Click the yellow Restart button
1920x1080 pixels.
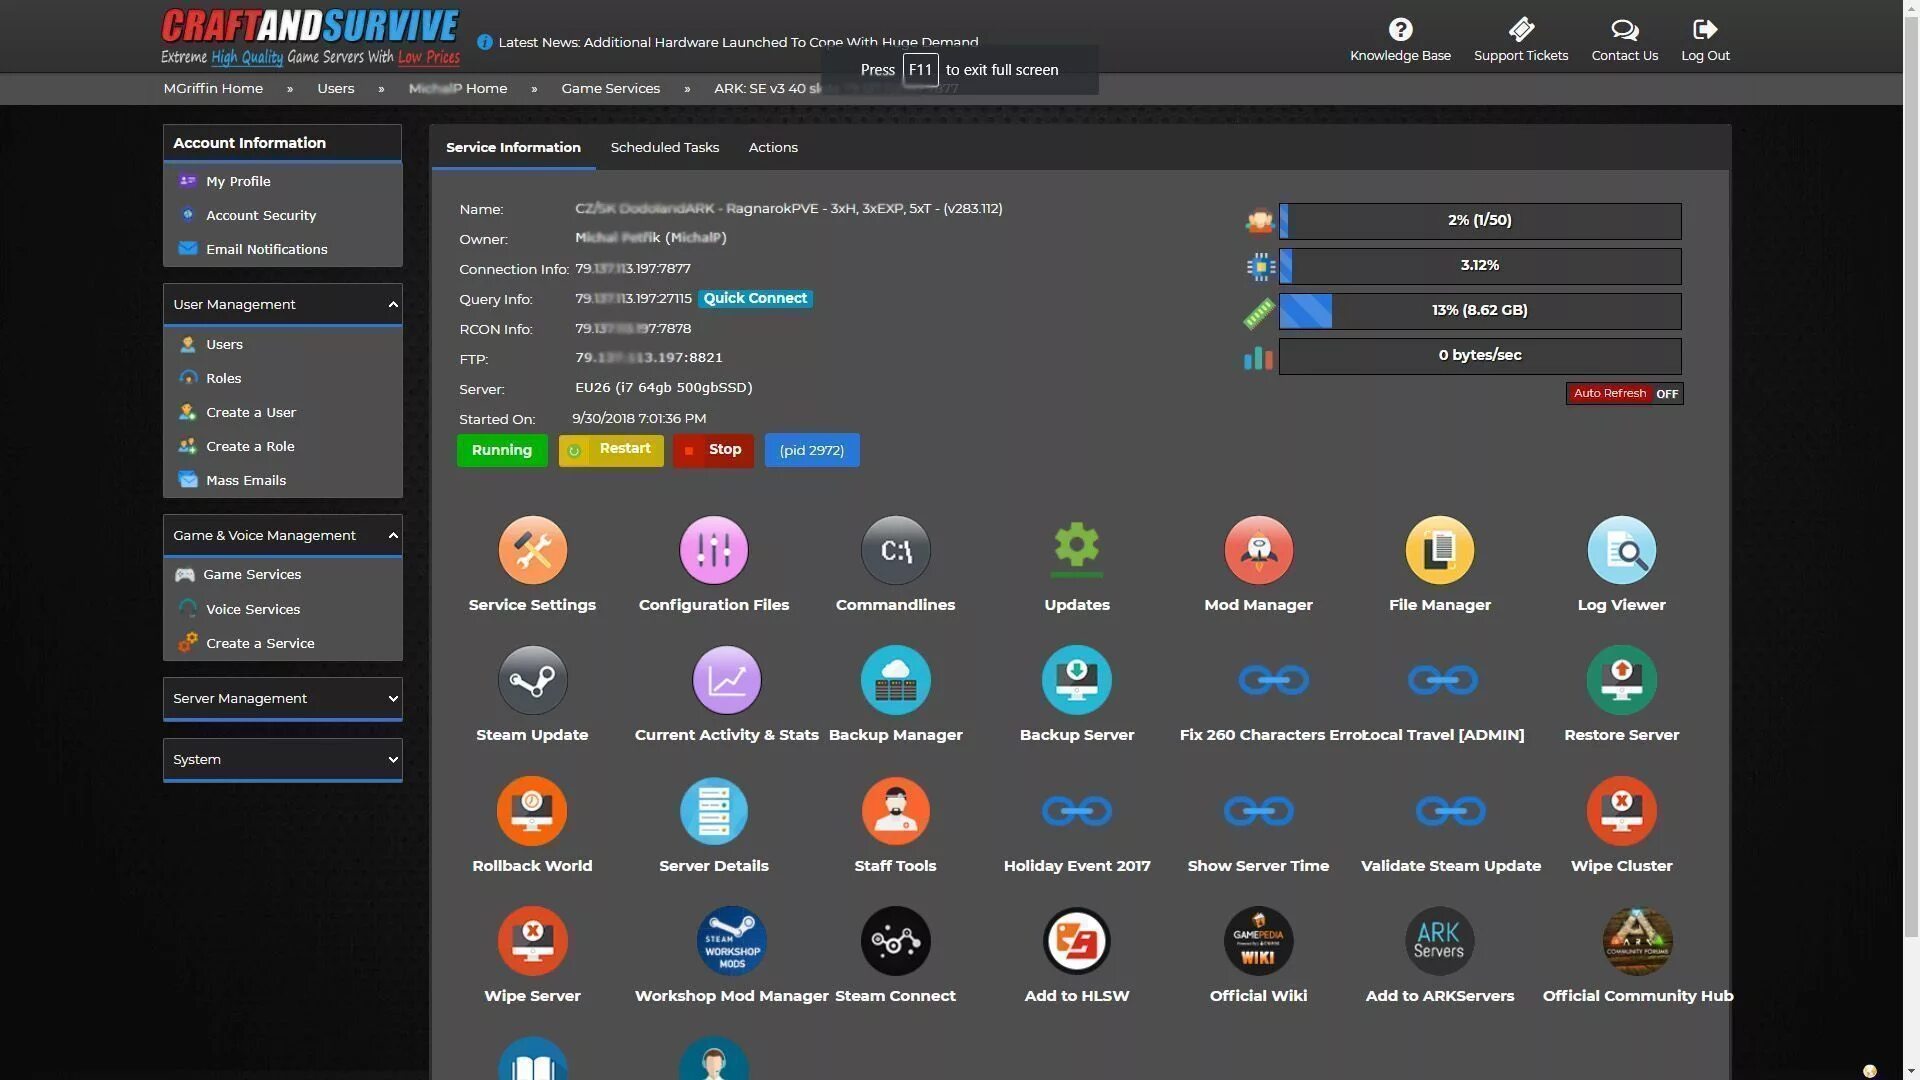(x=611, y=450)
